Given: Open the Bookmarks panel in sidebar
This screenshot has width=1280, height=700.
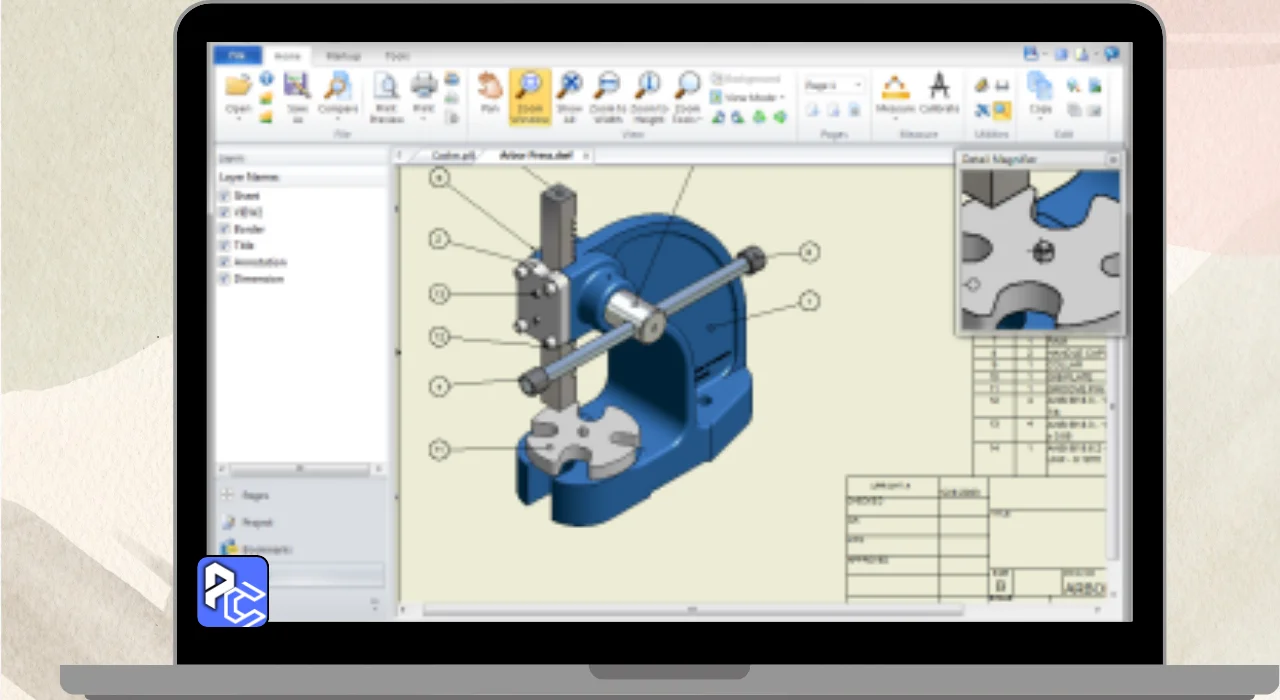Looking at the screenshot, I should tap(266, 549).
